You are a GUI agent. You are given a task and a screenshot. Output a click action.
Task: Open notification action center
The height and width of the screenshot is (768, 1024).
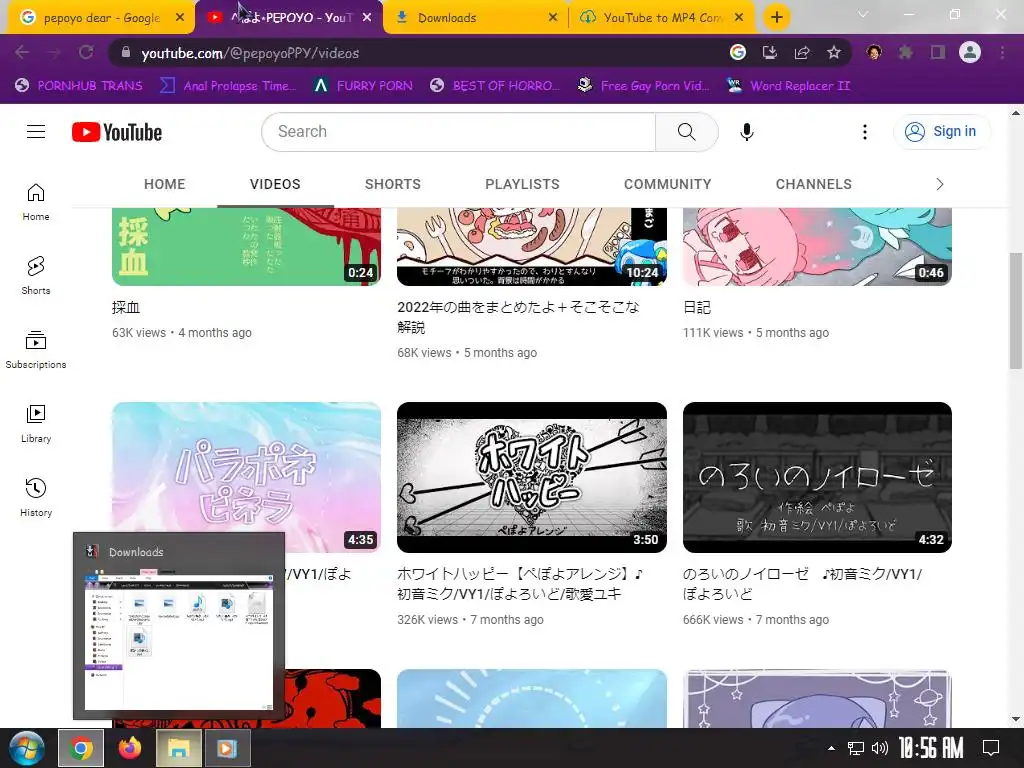(x=991, y=748)
